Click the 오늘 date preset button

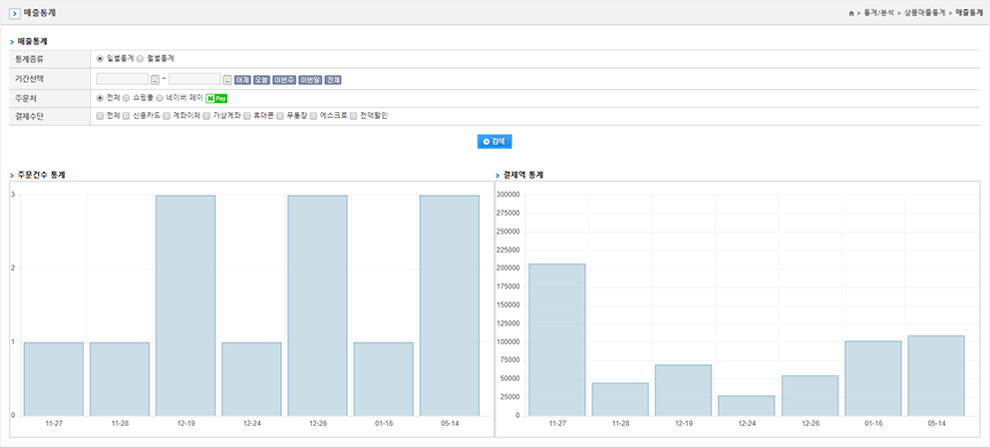click(261, 79)
